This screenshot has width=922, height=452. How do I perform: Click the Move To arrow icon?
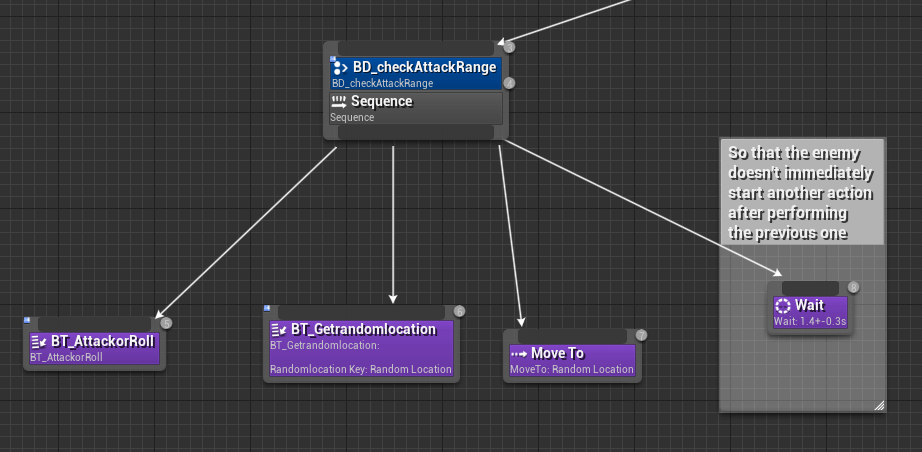click(518, 353)
